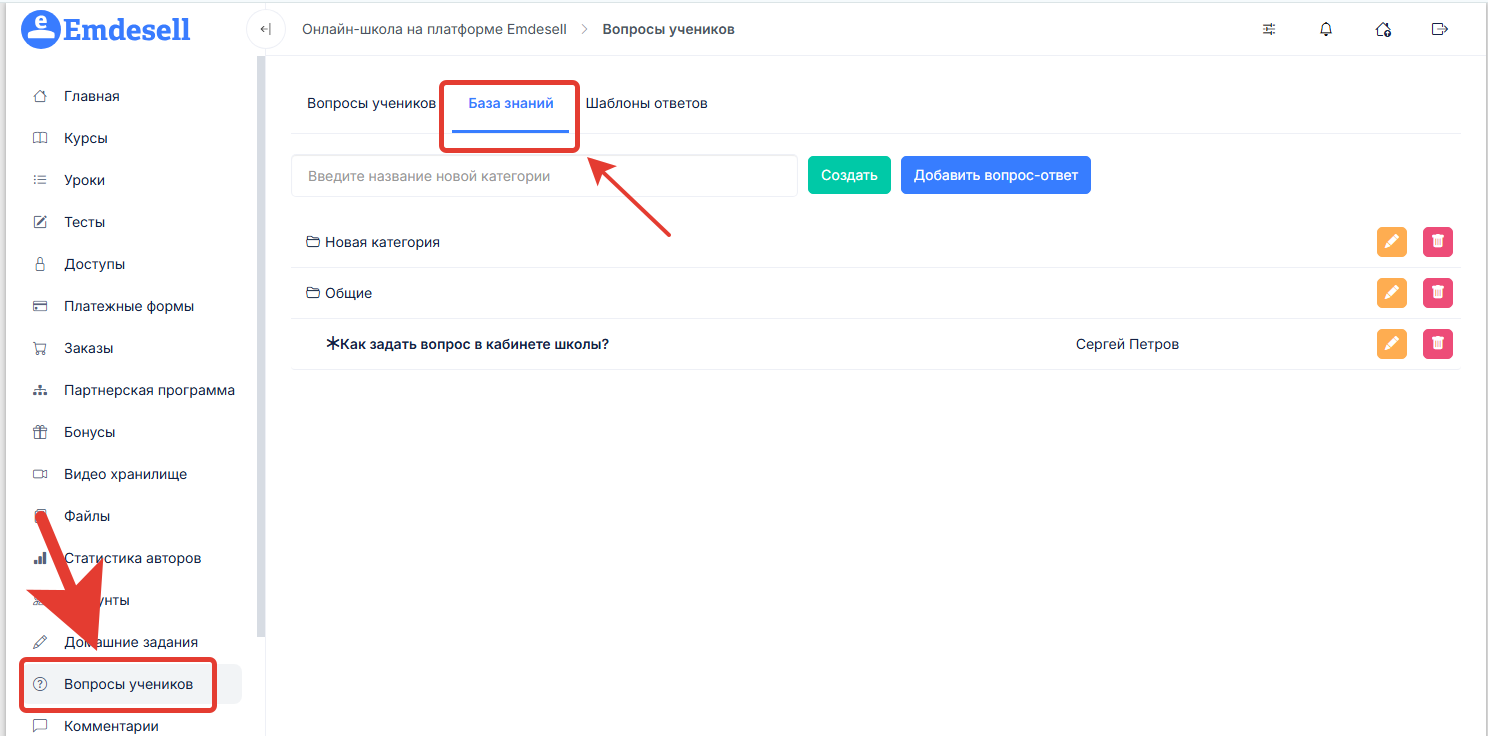Switch to Вопросы учеников tab

pyautogui.click(x=371, y=103)
